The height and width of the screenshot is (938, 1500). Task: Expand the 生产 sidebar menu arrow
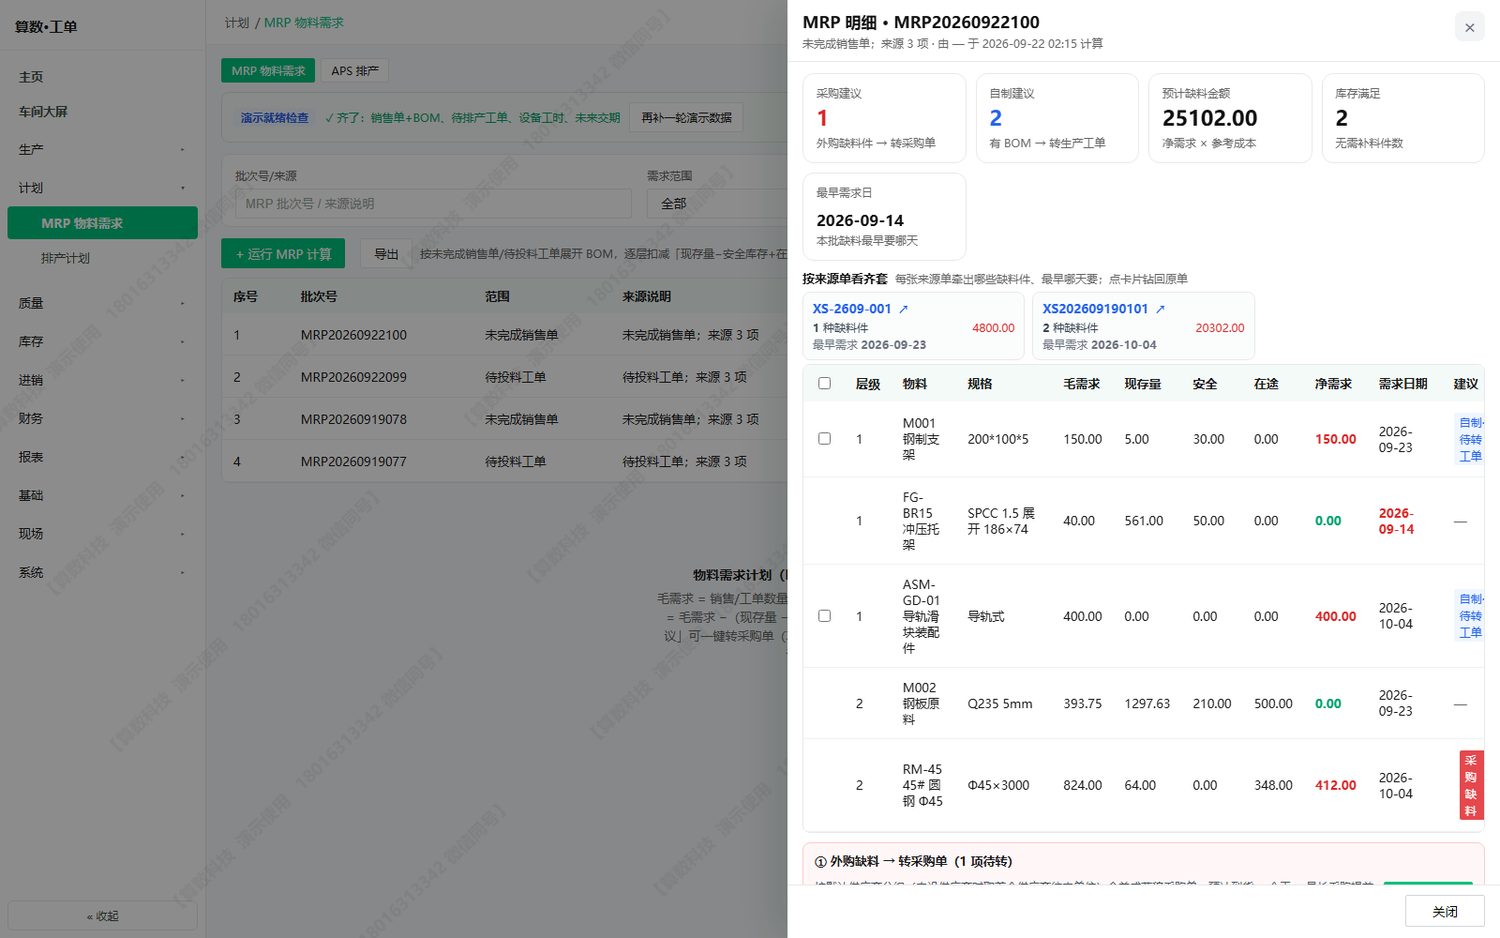[182, 150]
